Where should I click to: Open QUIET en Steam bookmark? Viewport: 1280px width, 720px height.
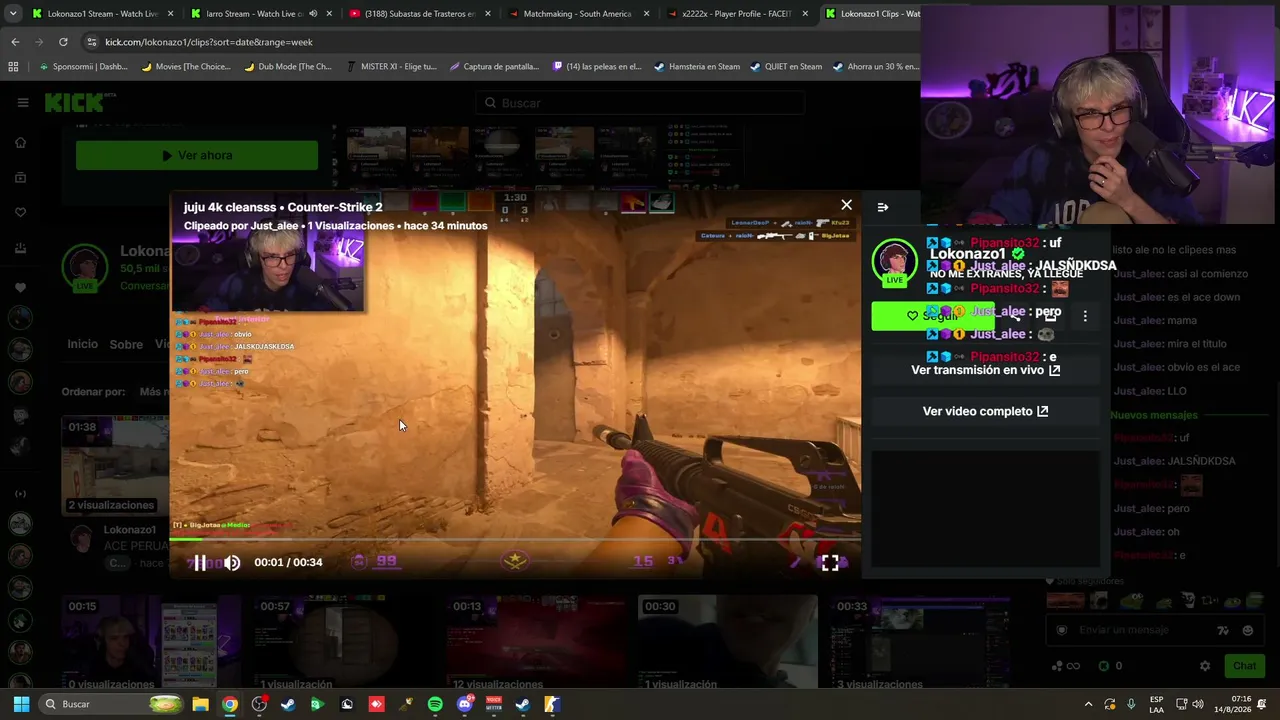click(786, 67)
